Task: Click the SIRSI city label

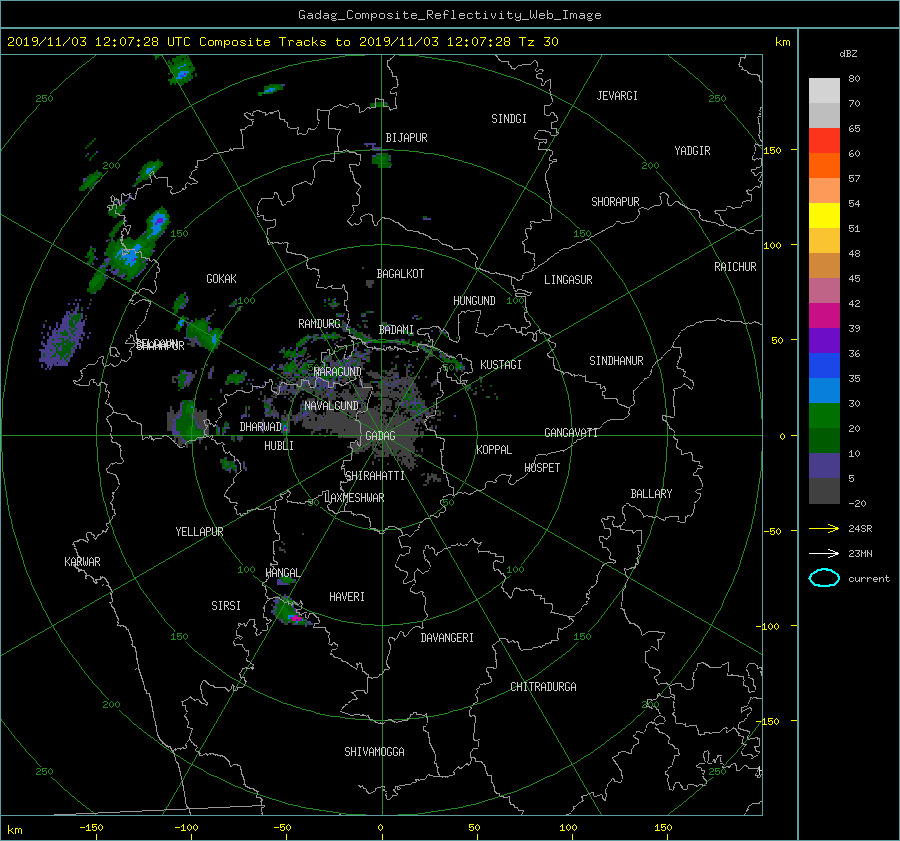Action: (x=226, y=606)
